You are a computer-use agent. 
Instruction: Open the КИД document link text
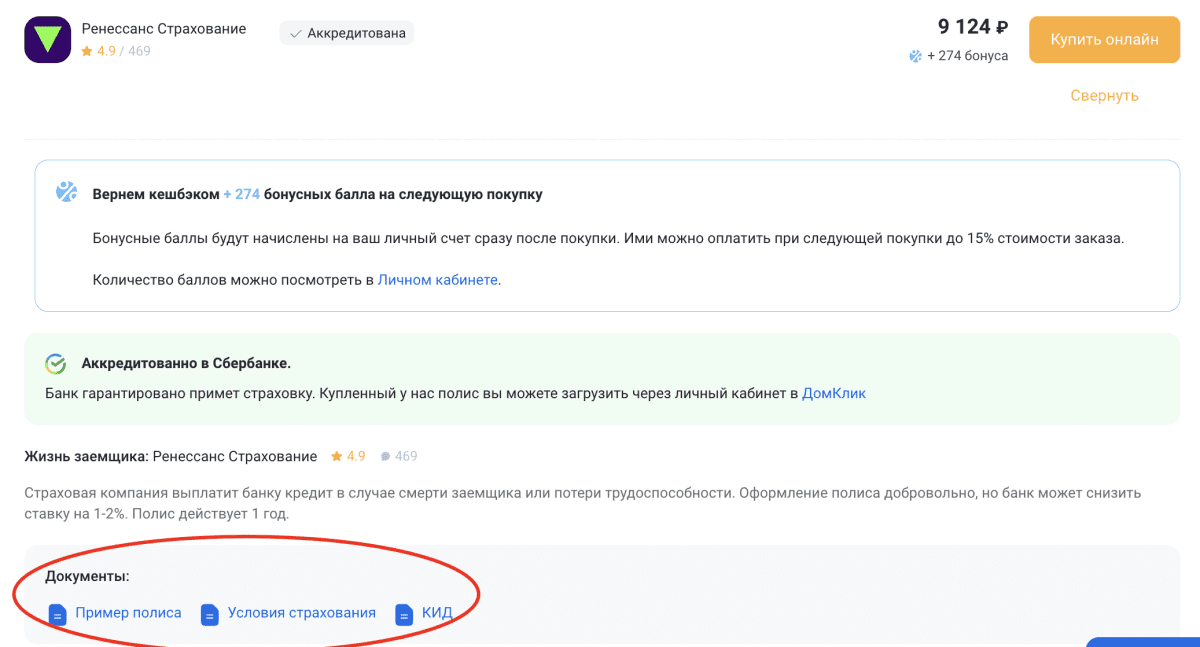(x=437, y=613)
